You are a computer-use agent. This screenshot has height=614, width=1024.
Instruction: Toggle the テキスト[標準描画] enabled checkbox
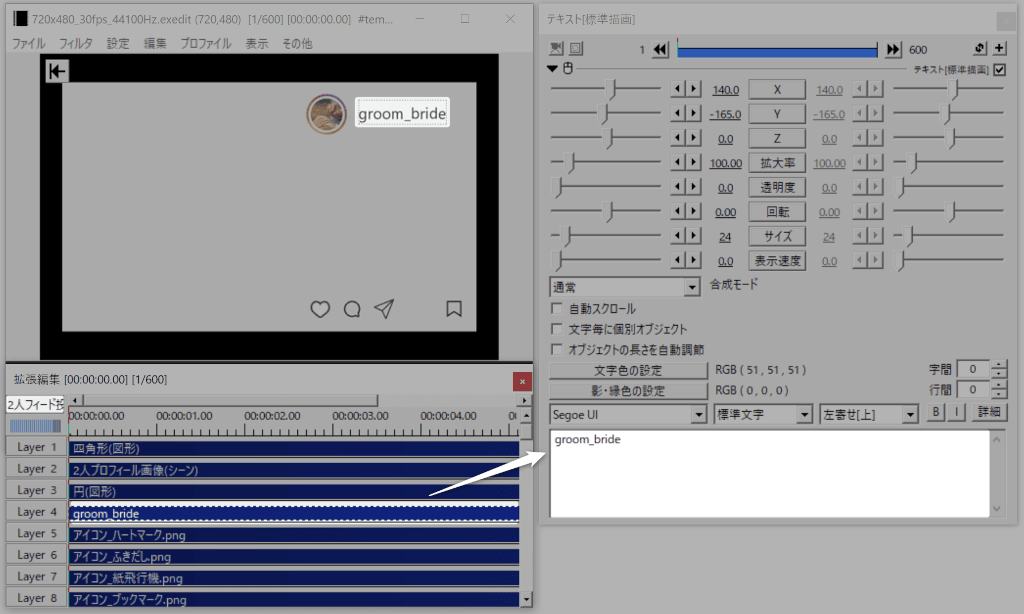pos(999,69)
